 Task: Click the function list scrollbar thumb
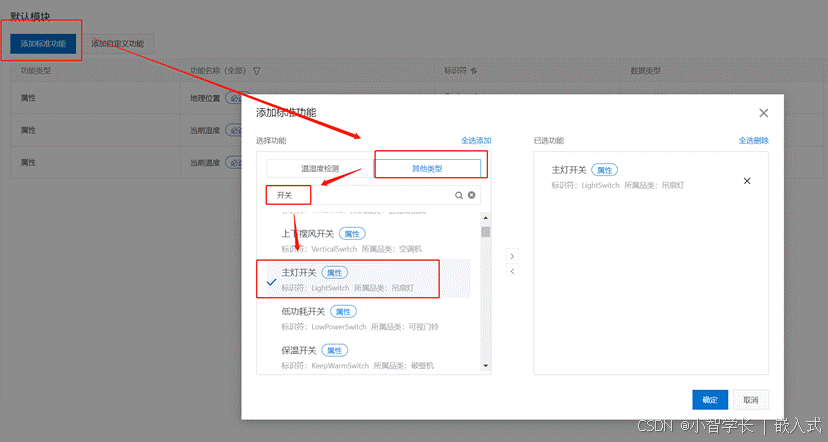coord(485,232)
